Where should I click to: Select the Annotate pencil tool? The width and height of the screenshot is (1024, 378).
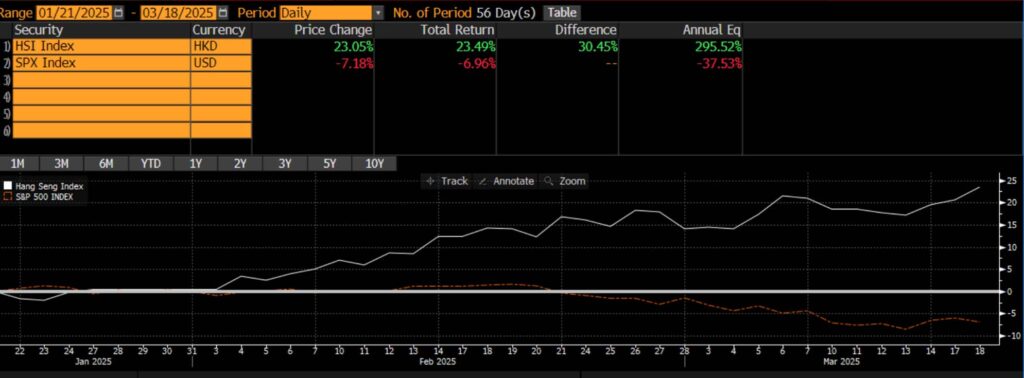(x=506, y=181)
